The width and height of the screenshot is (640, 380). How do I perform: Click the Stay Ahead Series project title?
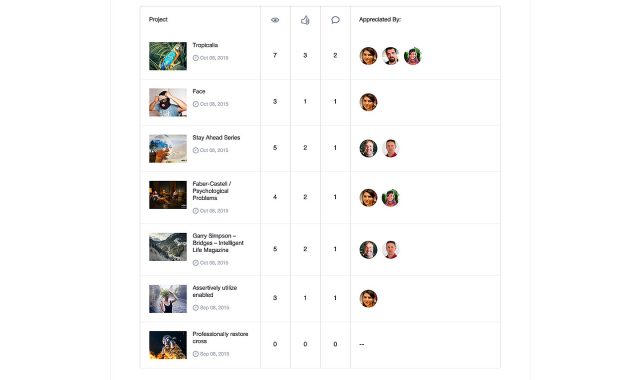click(x=216, y=138)
